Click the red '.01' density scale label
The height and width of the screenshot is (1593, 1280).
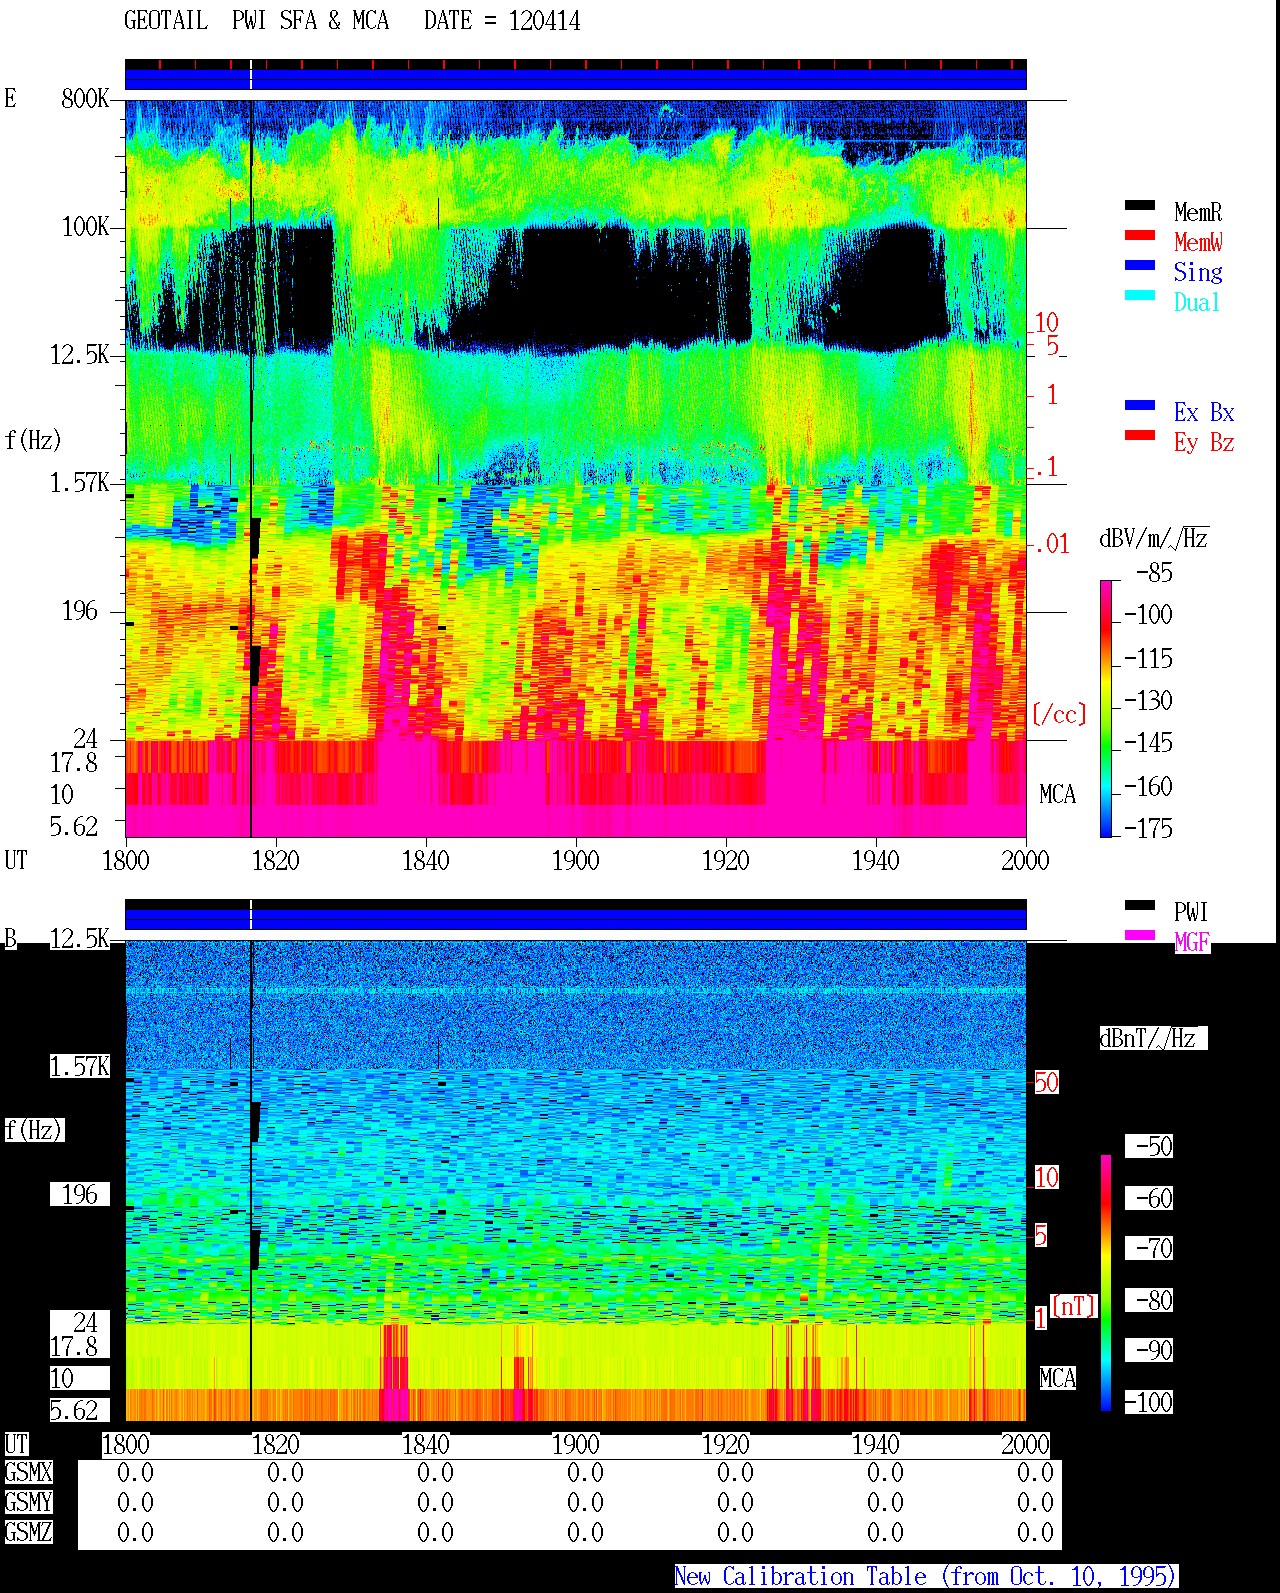pos(1052,544)
